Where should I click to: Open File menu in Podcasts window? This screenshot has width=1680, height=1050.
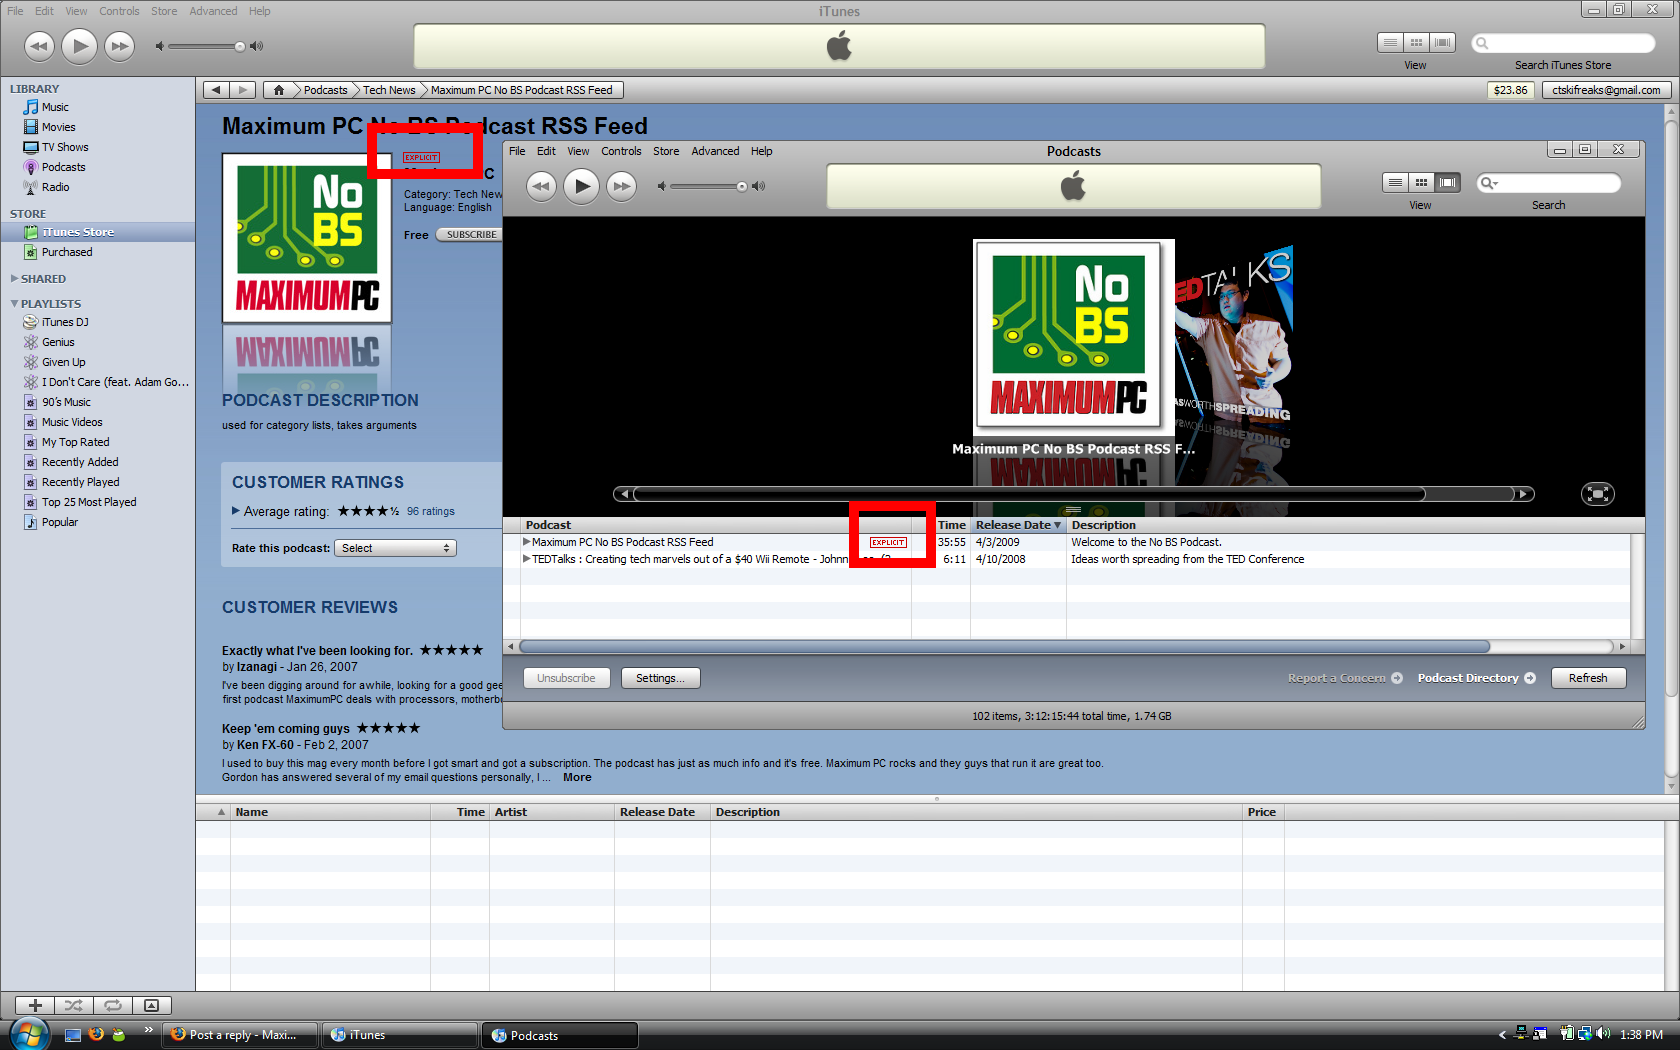point(517,151)
